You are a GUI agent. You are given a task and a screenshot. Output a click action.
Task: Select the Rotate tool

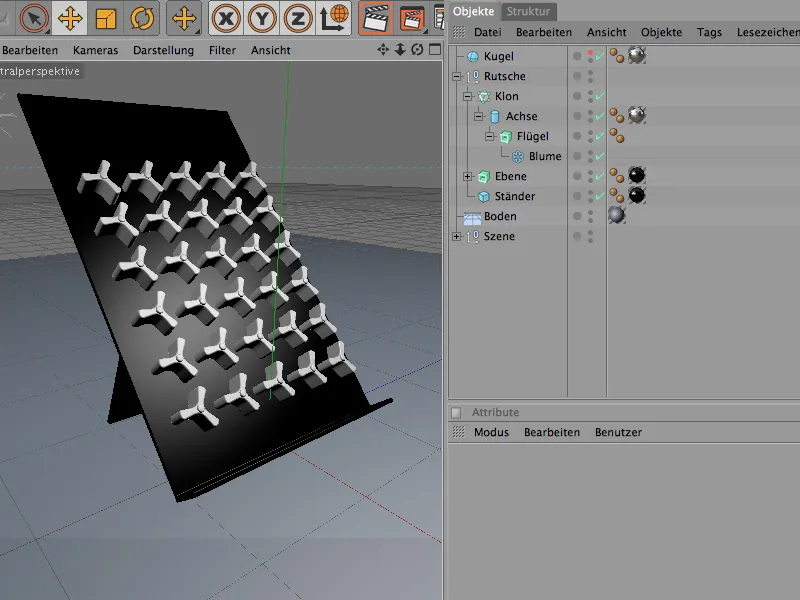(139, 18)
